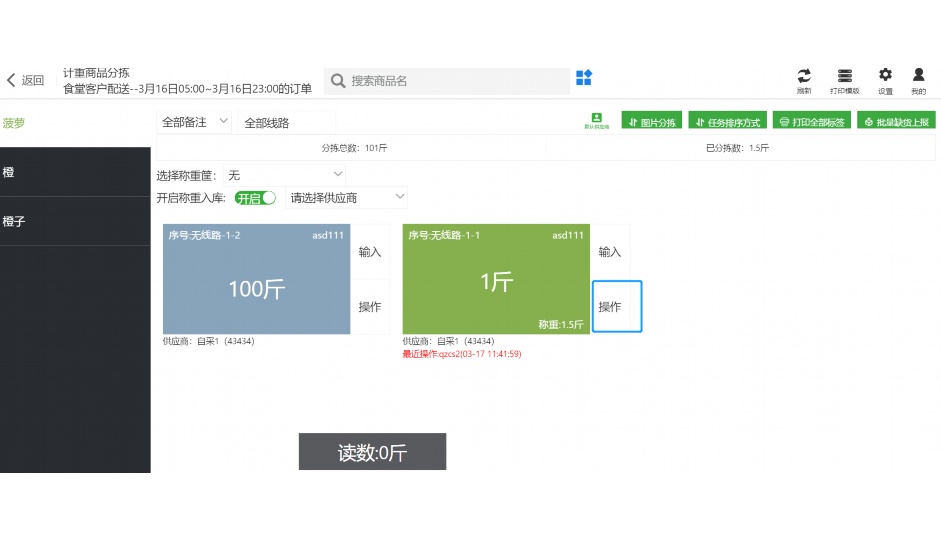
Task: Click the 打印全部标签 button
Action: coord(810,122)
